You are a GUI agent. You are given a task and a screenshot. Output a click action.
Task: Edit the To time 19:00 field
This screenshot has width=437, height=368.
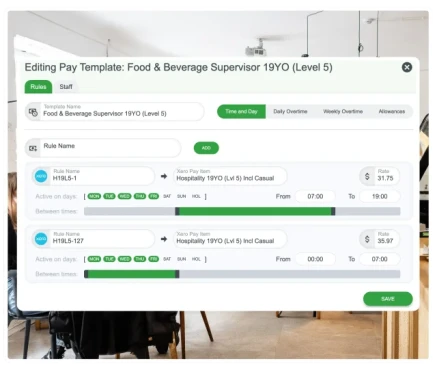point(380,196)
